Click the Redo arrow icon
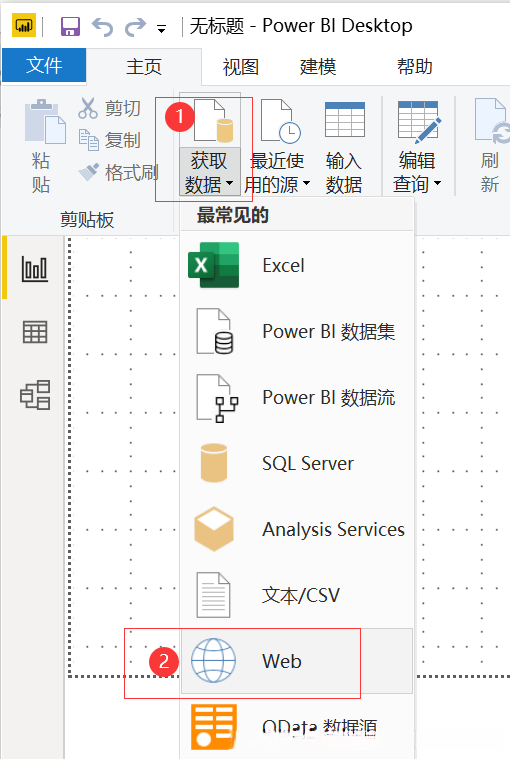Screen dimensions: 510x759 pos(135,27)
